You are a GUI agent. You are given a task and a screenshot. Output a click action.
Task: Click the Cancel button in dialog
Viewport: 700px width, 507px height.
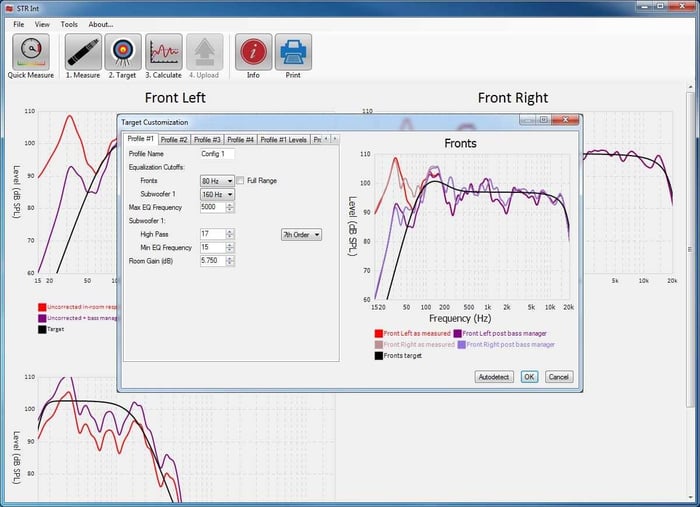(558, 377)
